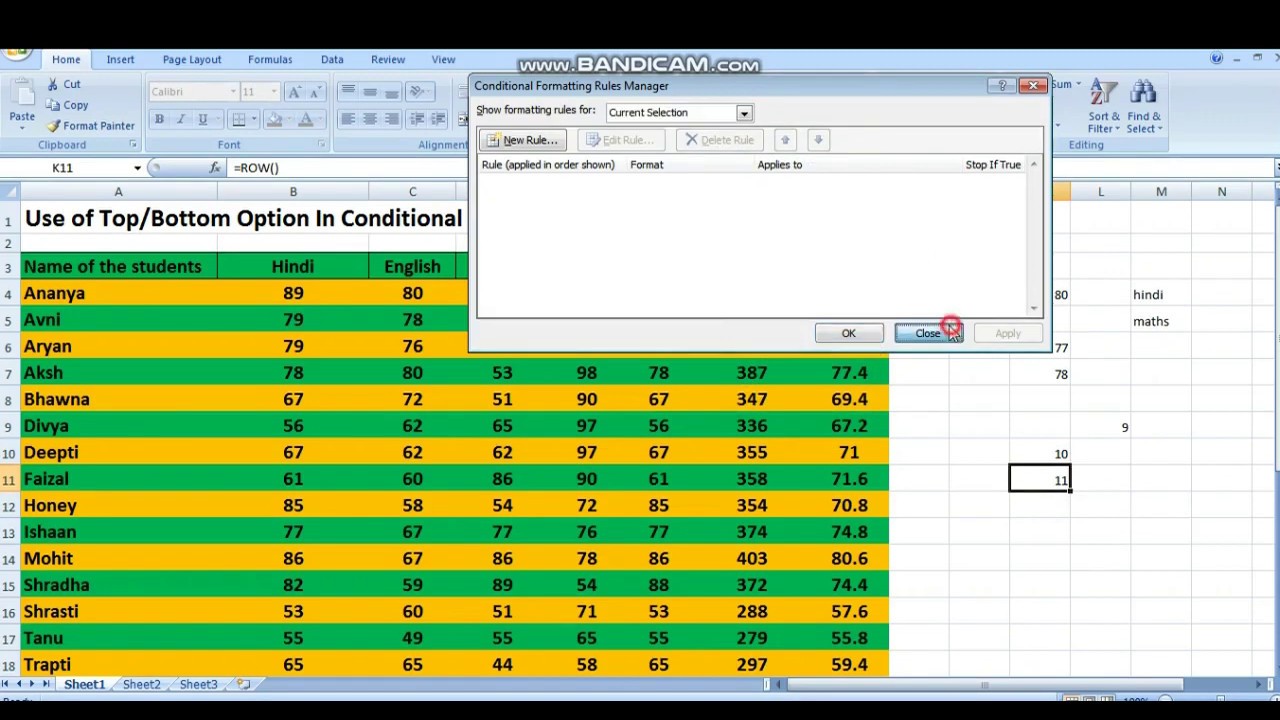1280x720 pixels.
Task: Toggle Bold formatting in Font group
Action: coord(159,120)
